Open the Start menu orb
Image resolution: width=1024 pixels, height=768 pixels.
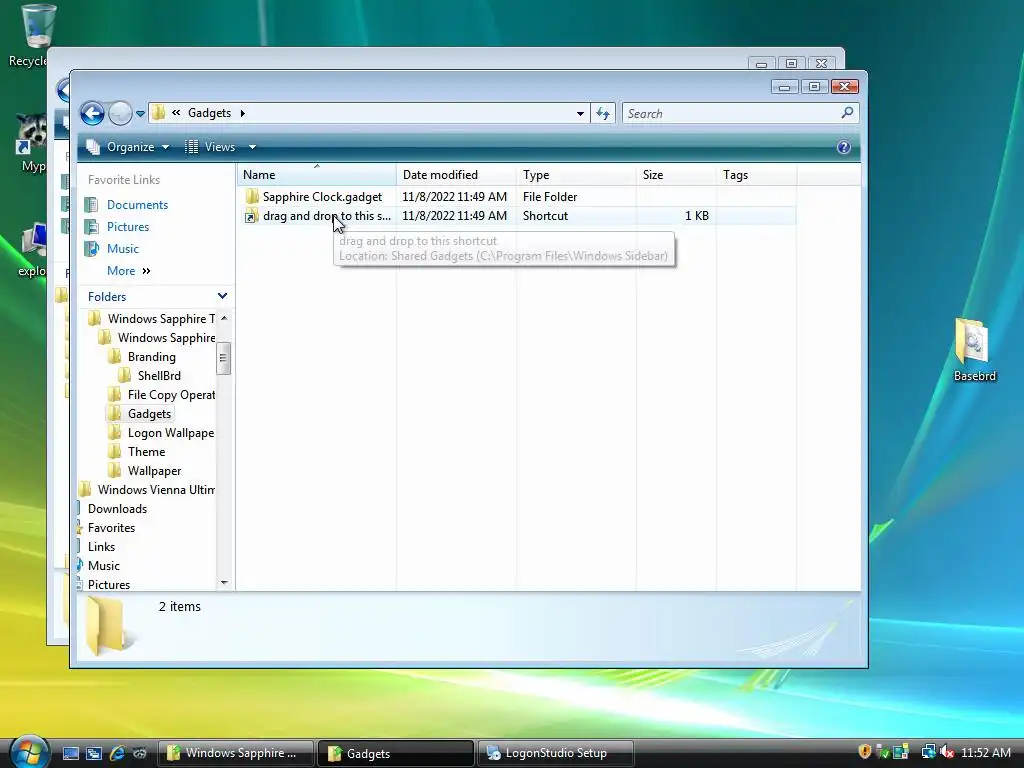29,752
